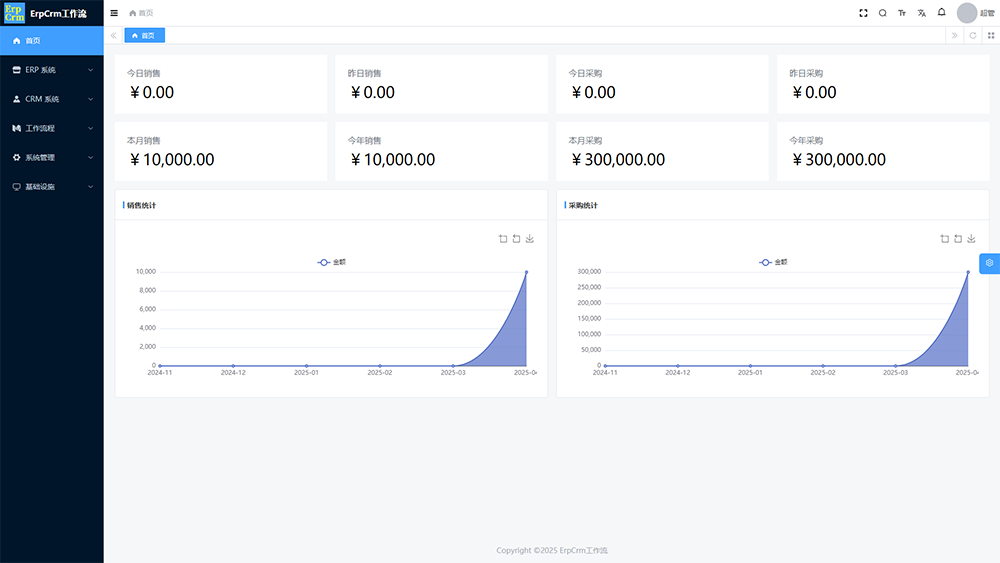Enter fullscreen mode via top bar icon
This screenshot has height=563, width=1000.
tap(864, 13)
